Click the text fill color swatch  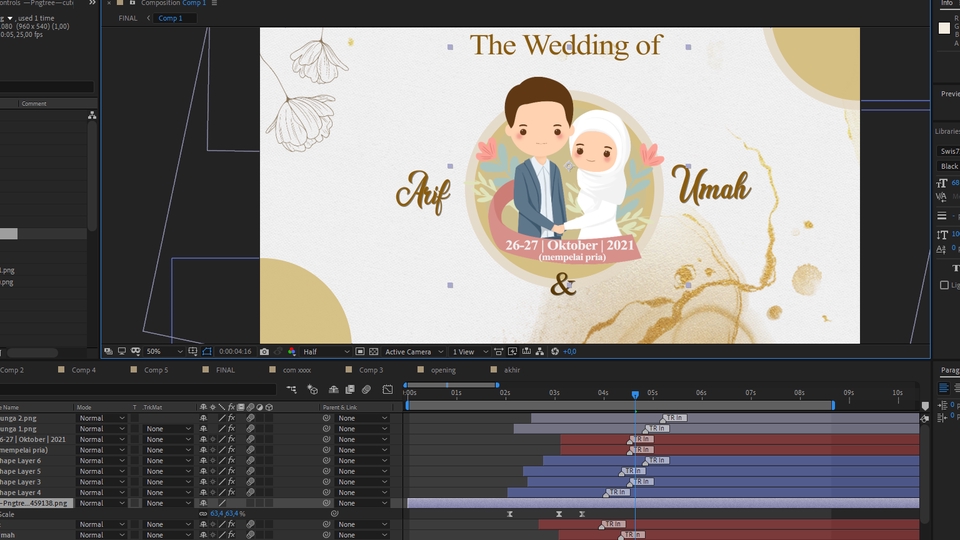[x=944, y=28]
